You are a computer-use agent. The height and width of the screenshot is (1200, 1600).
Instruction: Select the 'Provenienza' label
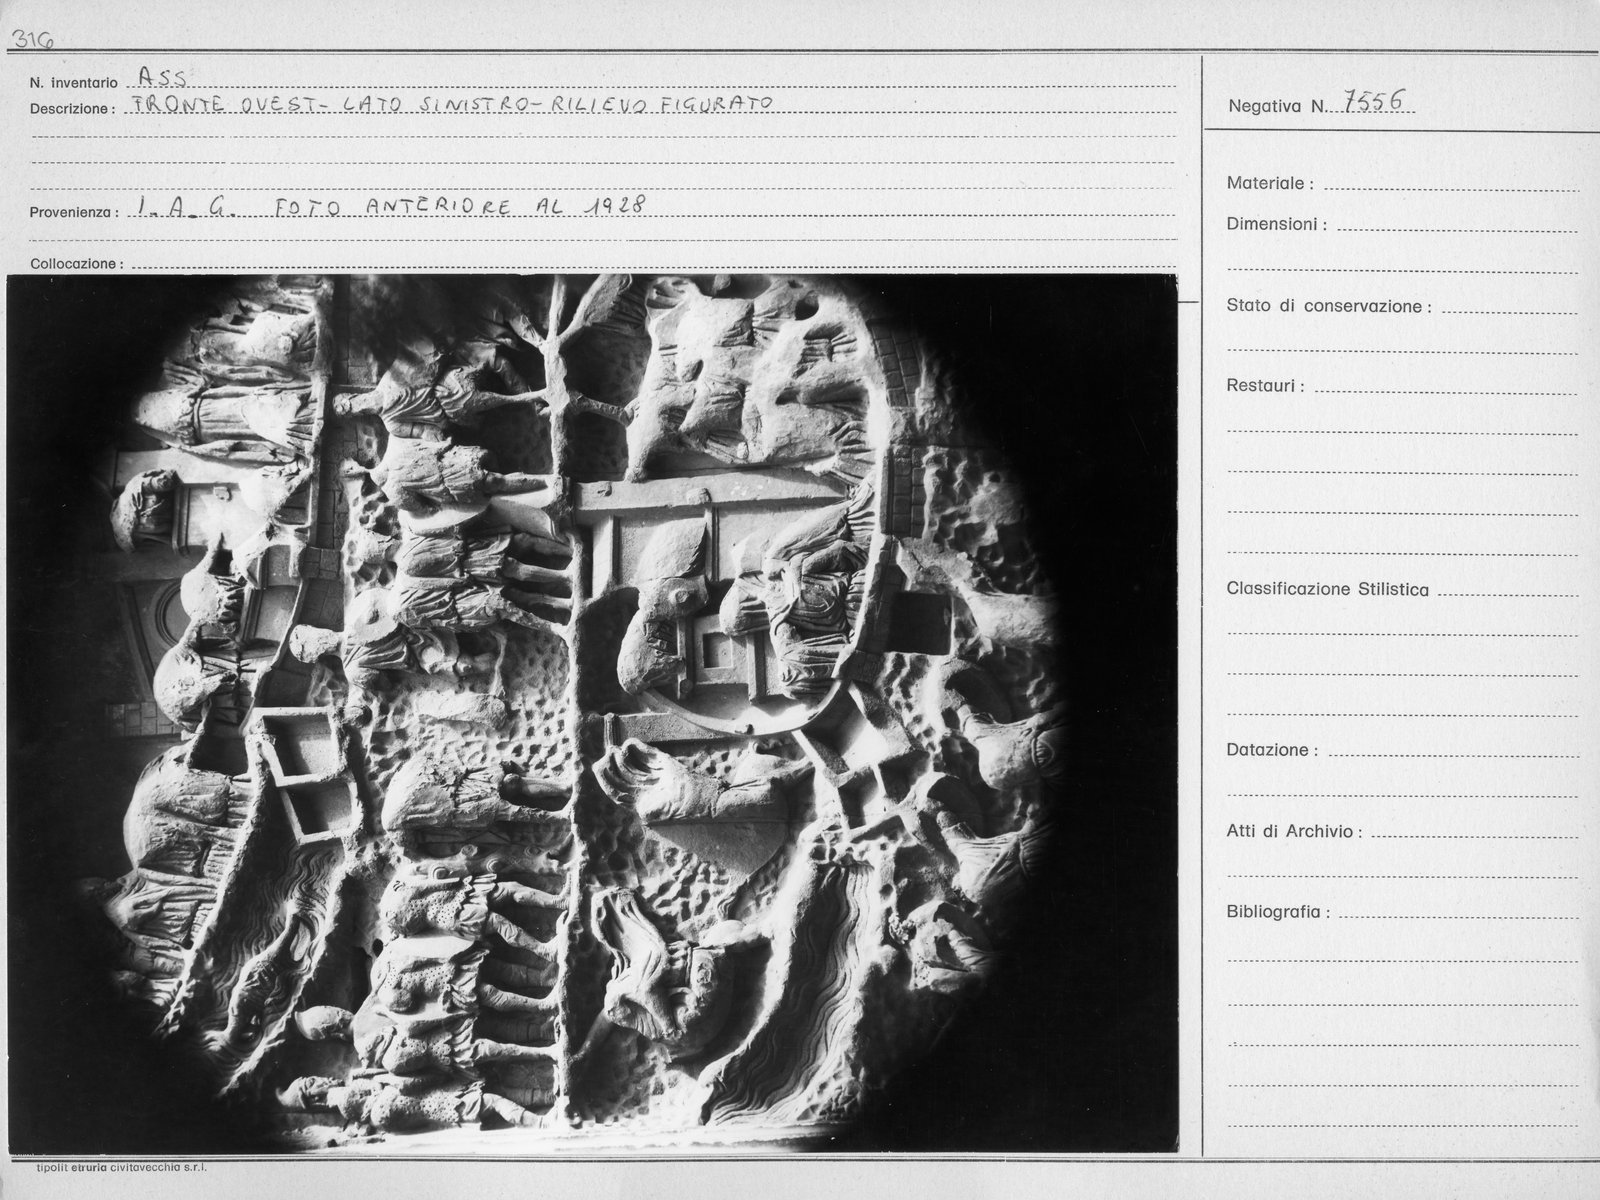(75, 213)
